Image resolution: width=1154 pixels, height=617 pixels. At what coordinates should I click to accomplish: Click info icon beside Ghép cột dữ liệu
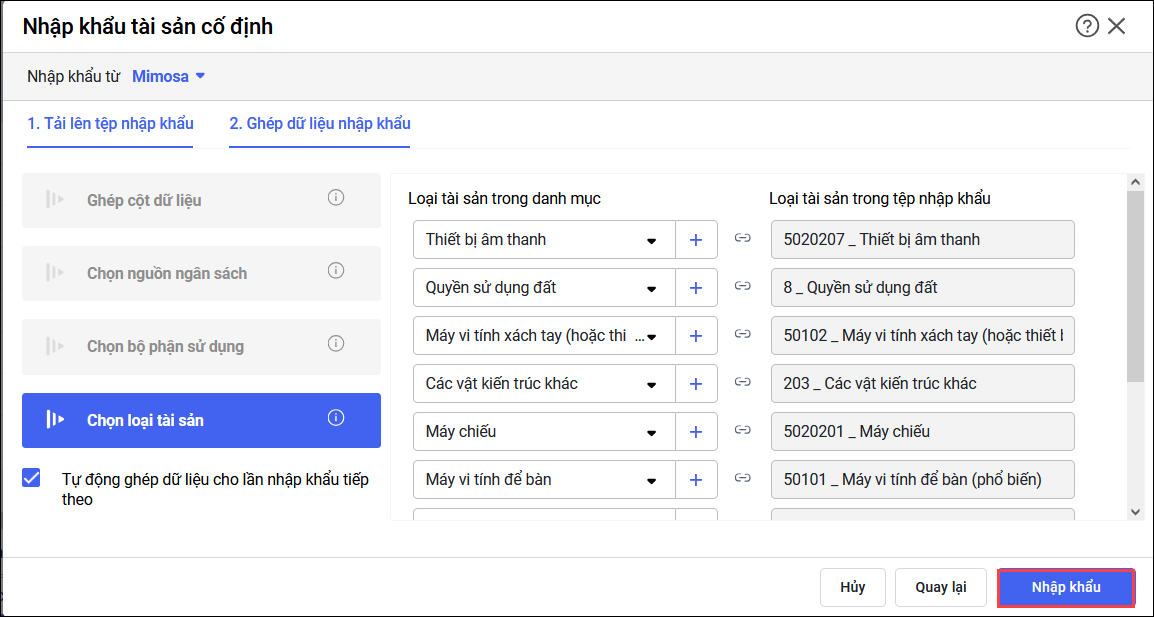(x=336, y=198)
